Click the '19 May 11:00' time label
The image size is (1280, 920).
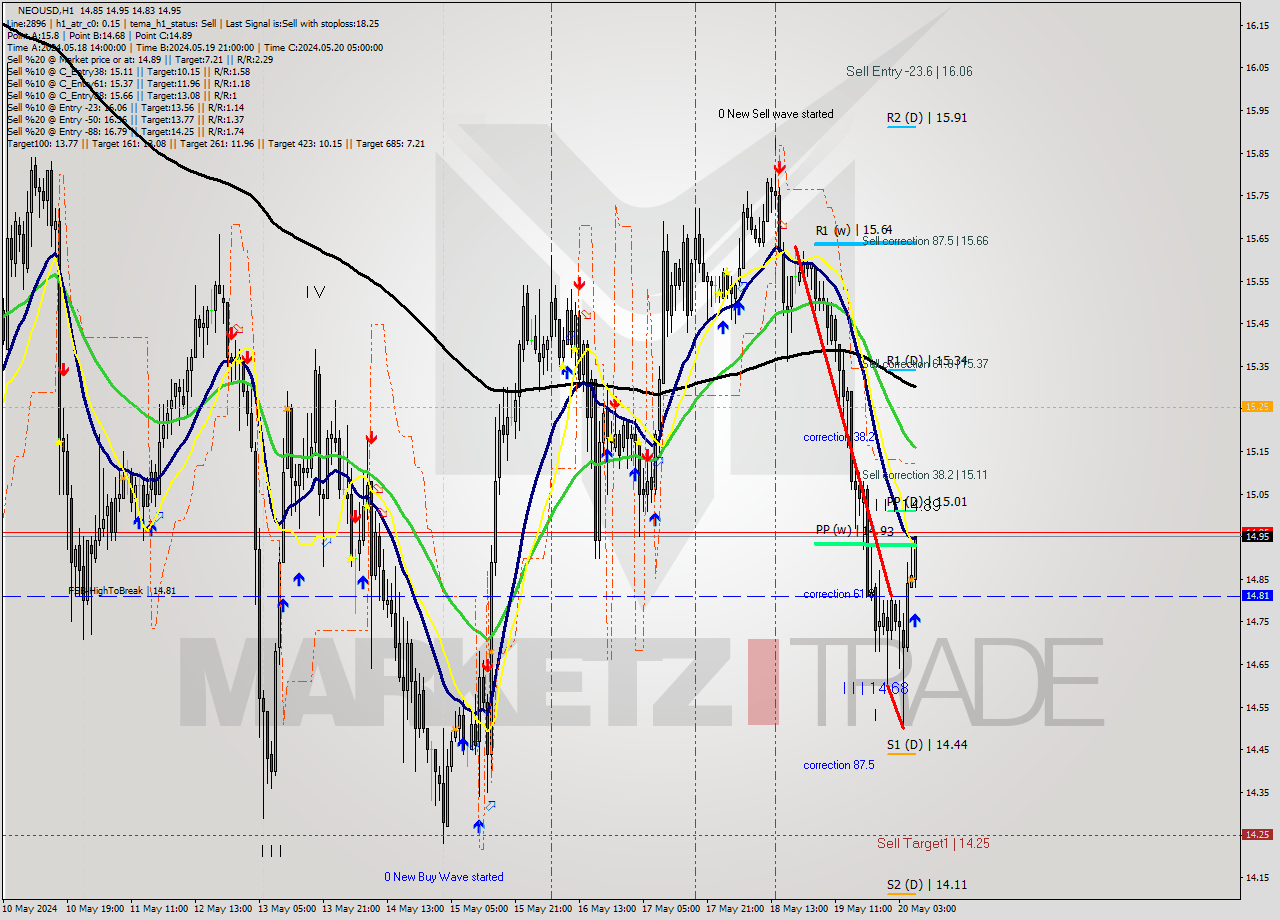point(863,909)
